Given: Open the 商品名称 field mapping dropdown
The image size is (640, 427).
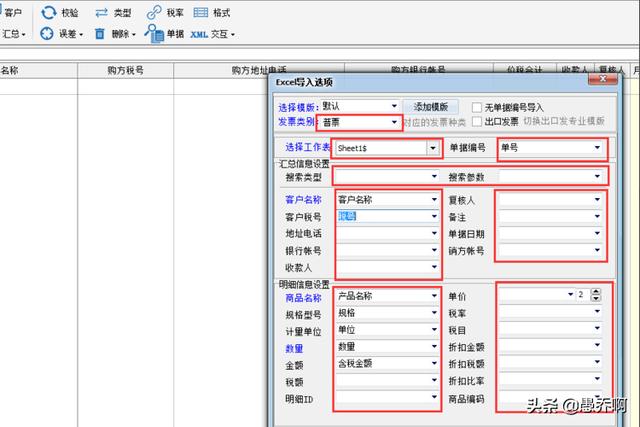Looking at the screenshot, I should click(432, 296).
